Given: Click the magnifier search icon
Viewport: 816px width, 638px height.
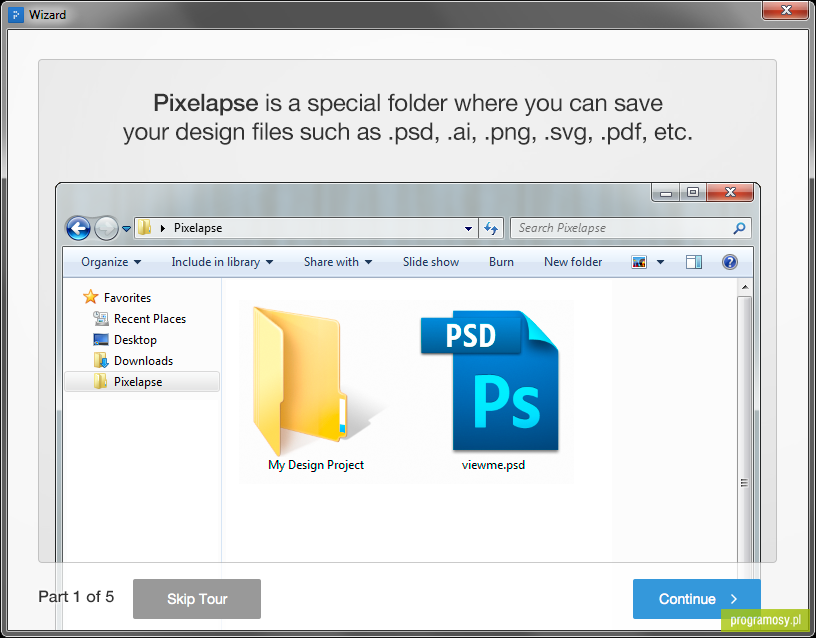Looking at the screenshot, I should [x=739, y=228].
